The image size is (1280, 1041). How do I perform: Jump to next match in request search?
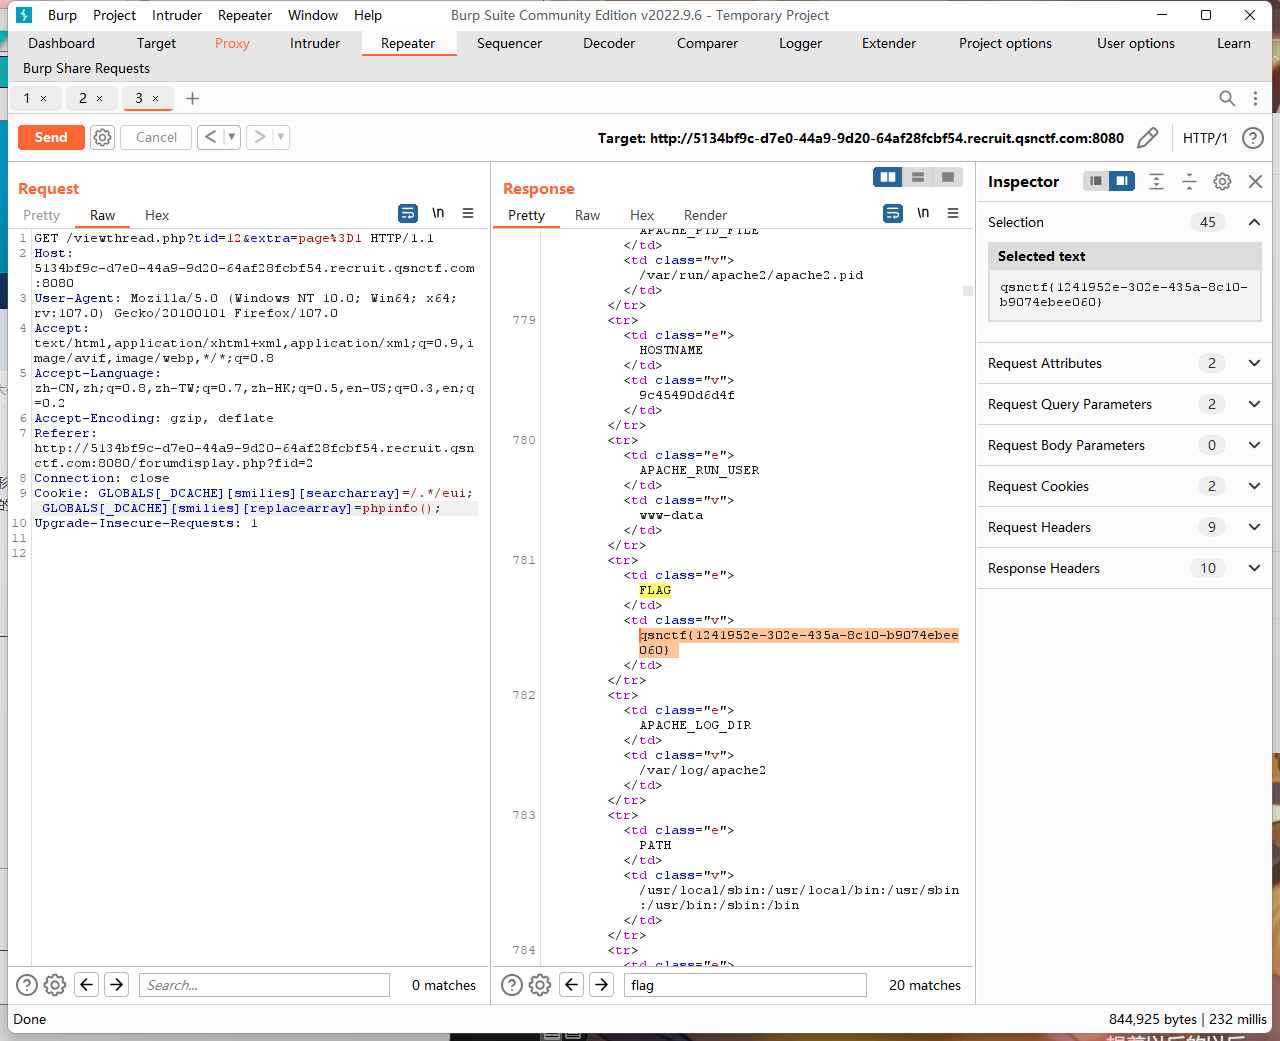pos(117,985)
